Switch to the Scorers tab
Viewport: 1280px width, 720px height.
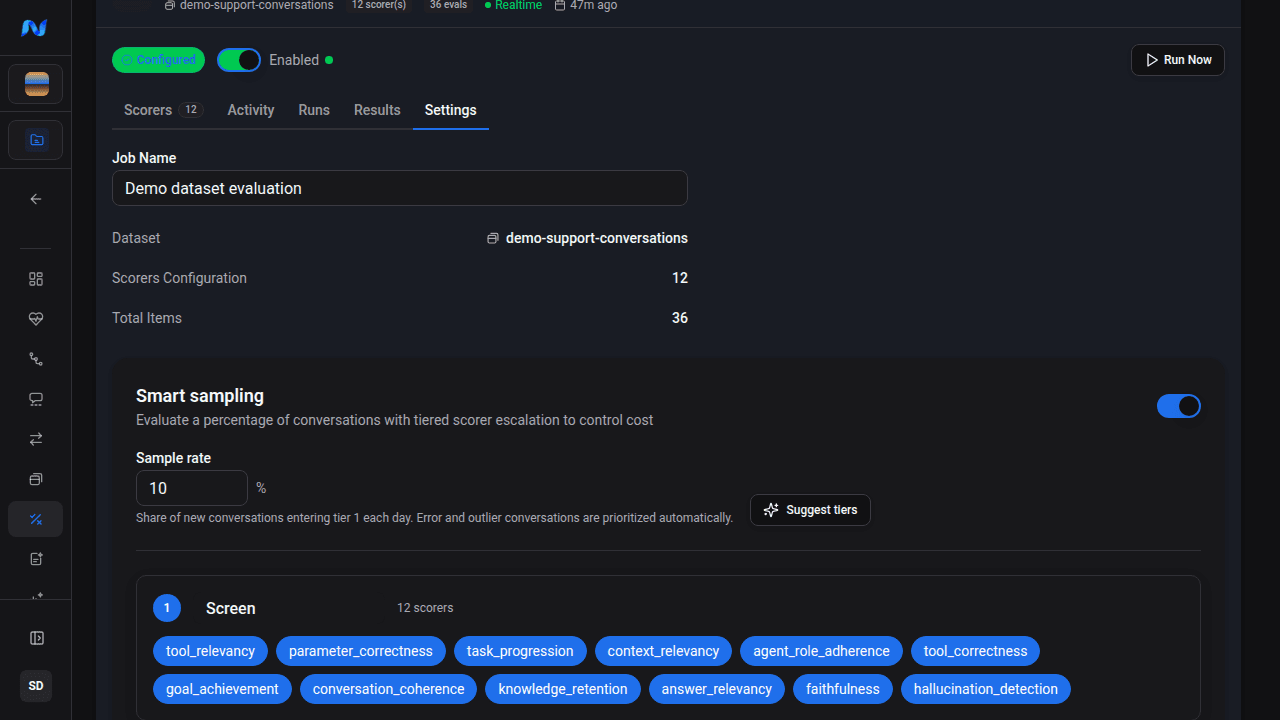(163, 110)
